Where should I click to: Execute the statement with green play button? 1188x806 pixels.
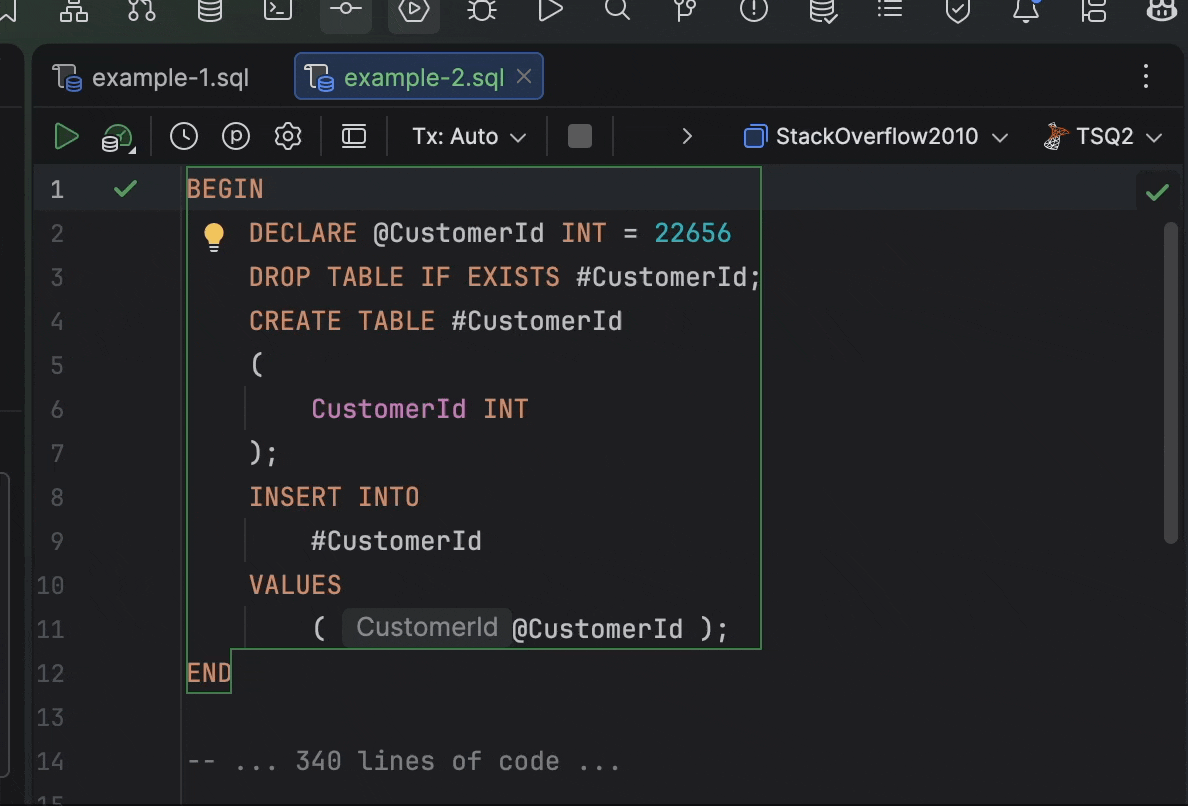[66, 136]
